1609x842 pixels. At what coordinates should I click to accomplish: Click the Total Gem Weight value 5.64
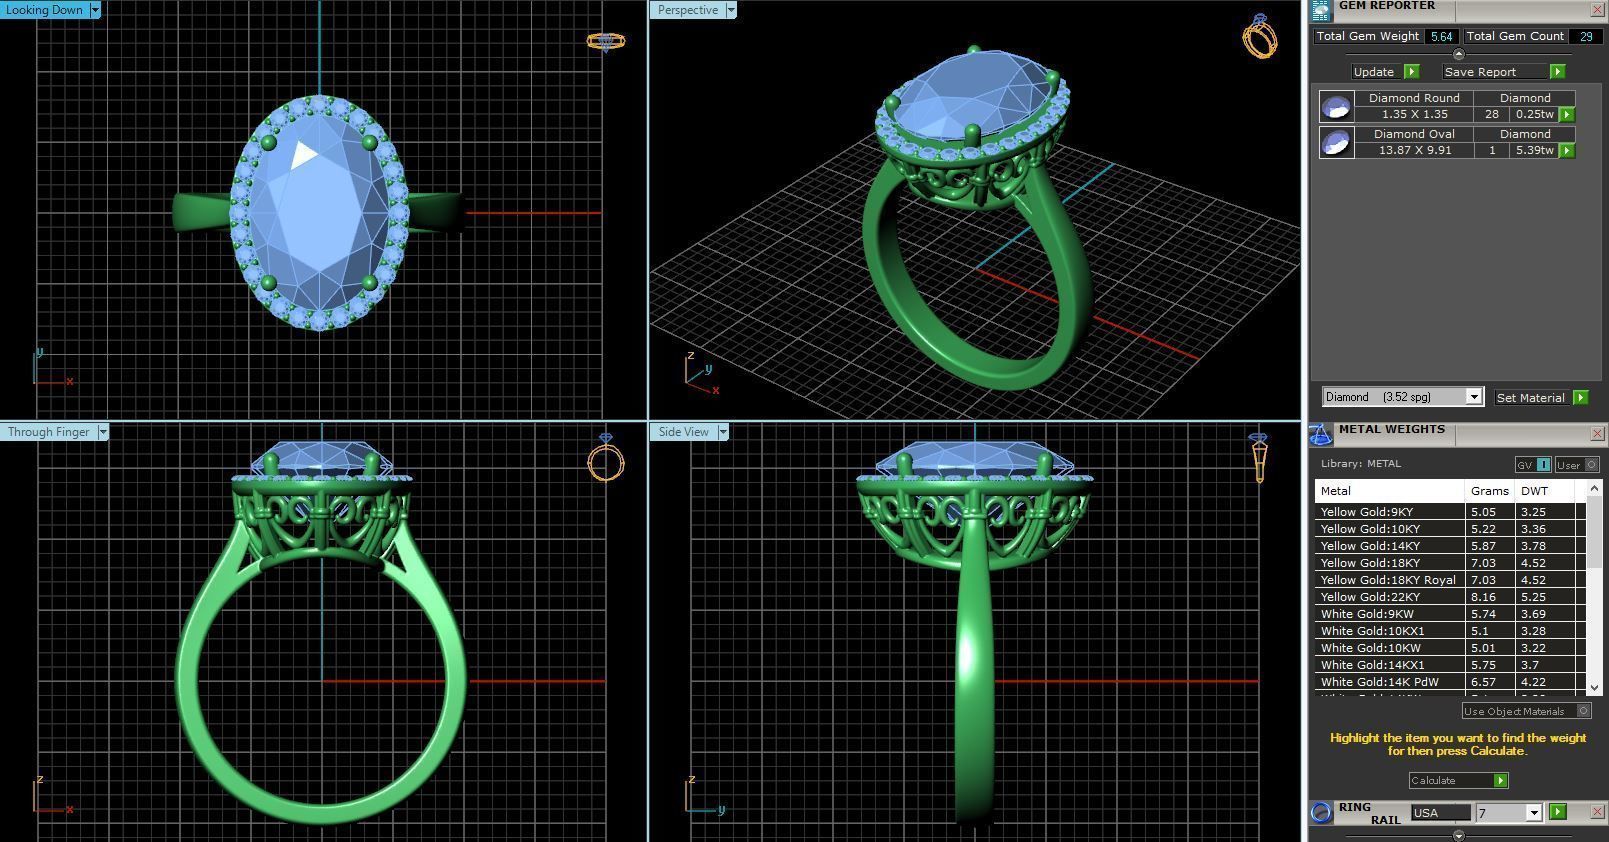point(1441,36)
